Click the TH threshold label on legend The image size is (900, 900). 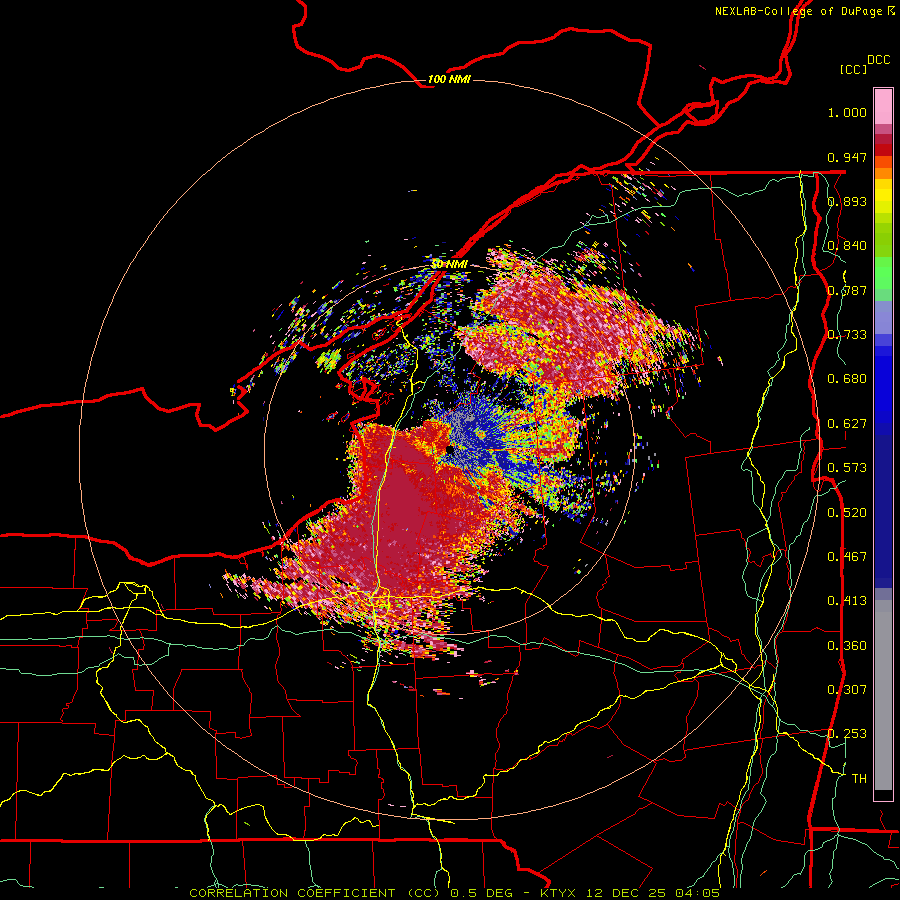859,779
